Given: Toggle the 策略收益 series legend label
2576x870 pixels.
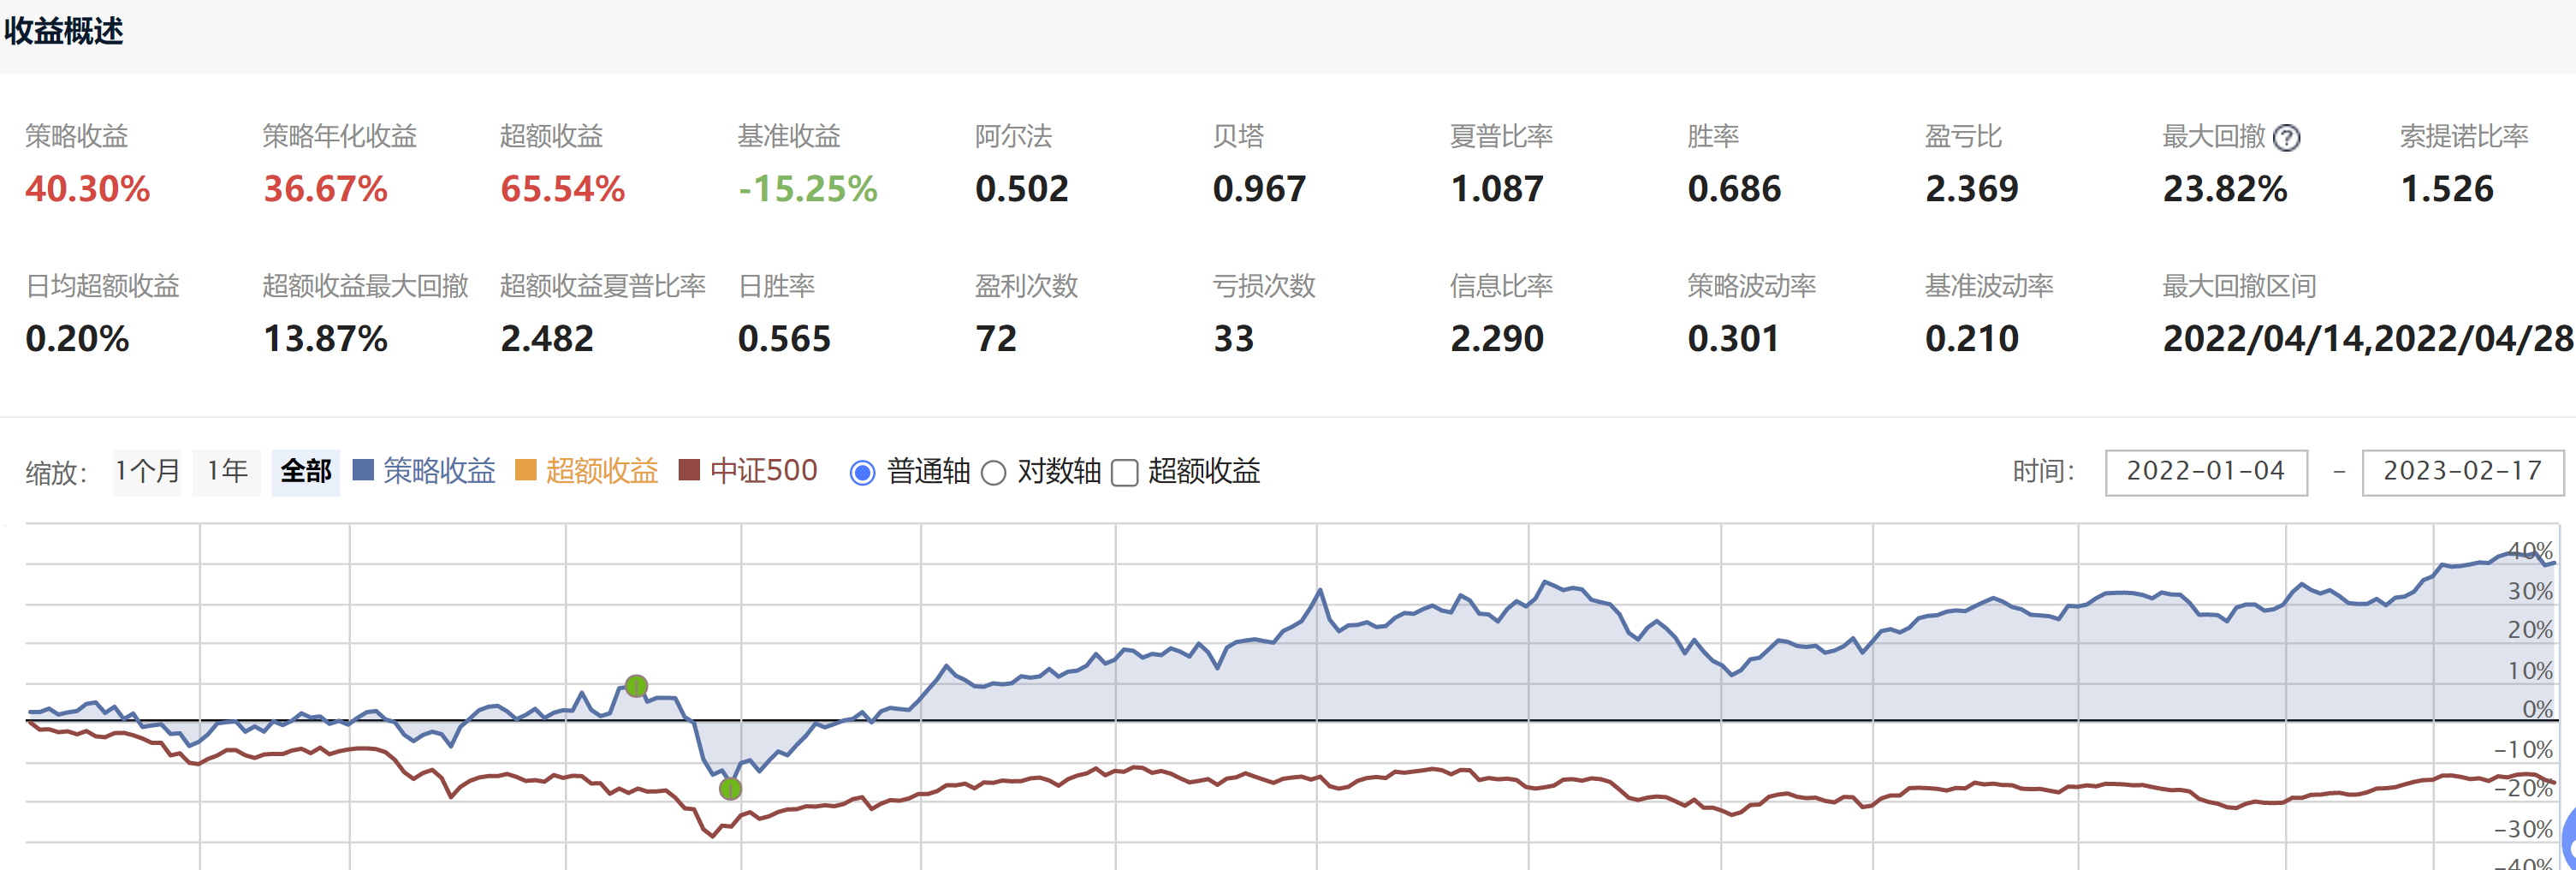Looking at the screenshot, I should (439, 471).
